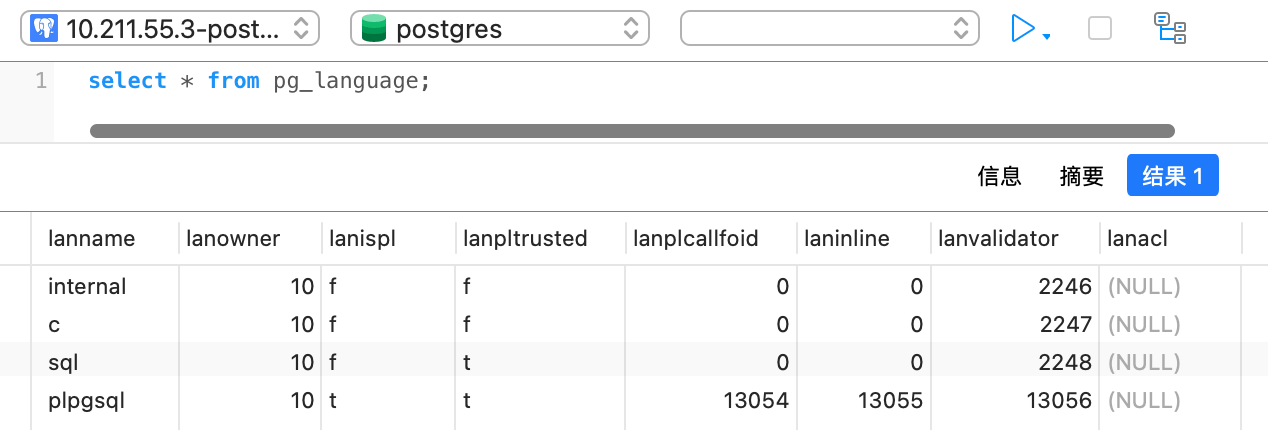Run the query with the play button

[x=1022, y=28]
